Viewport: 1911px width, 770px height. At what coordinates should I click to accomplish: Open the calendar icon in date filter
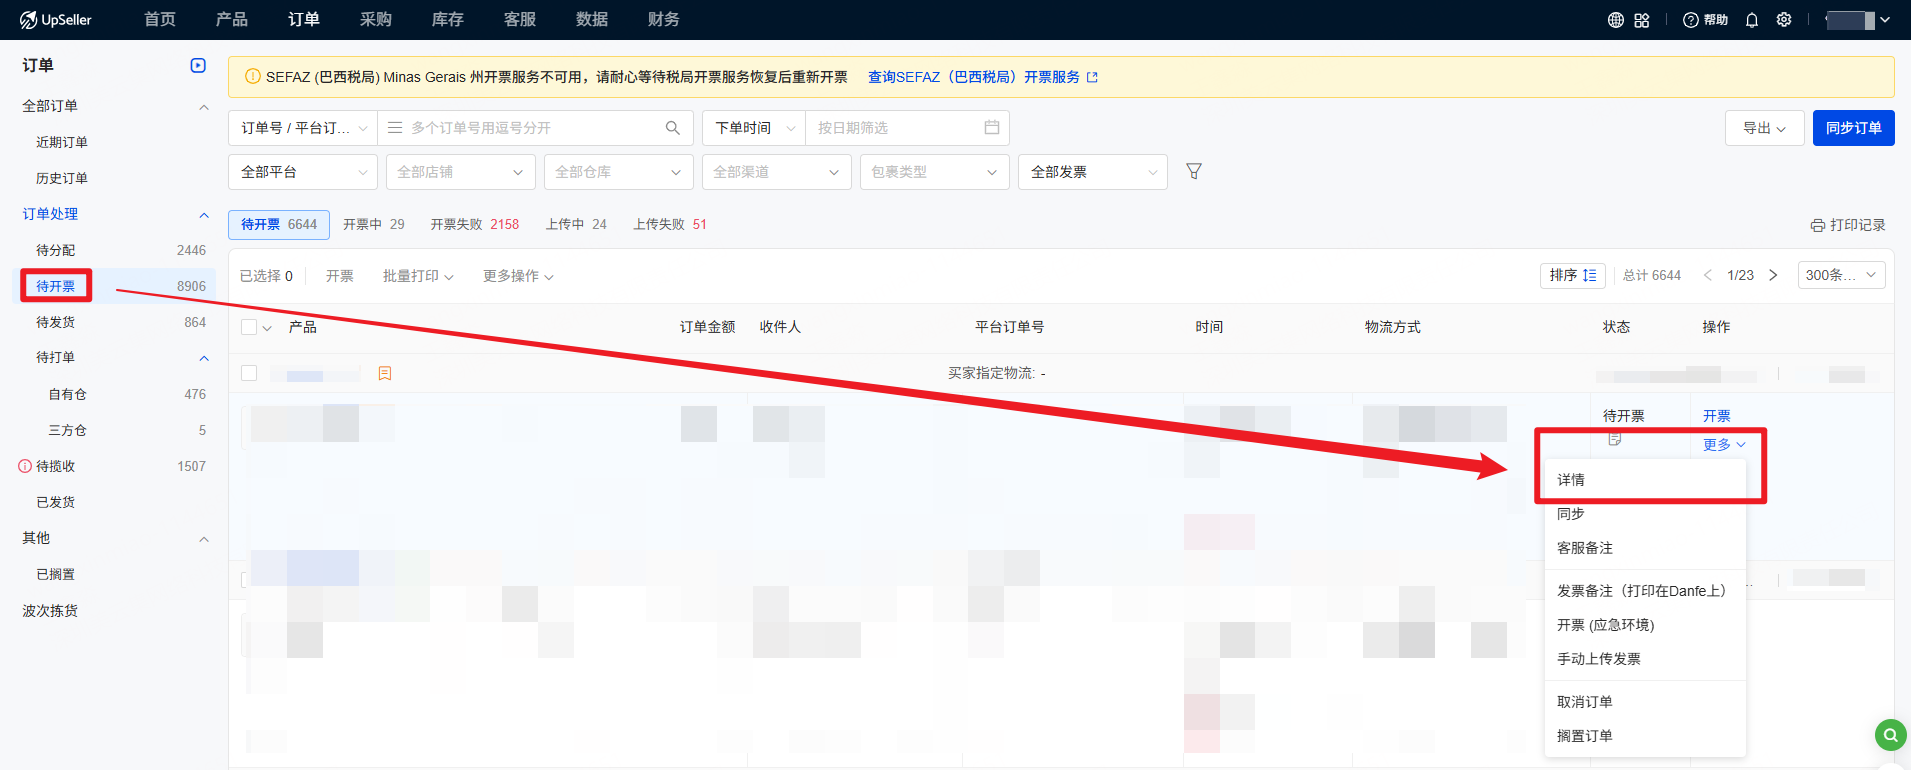[991, 128]
